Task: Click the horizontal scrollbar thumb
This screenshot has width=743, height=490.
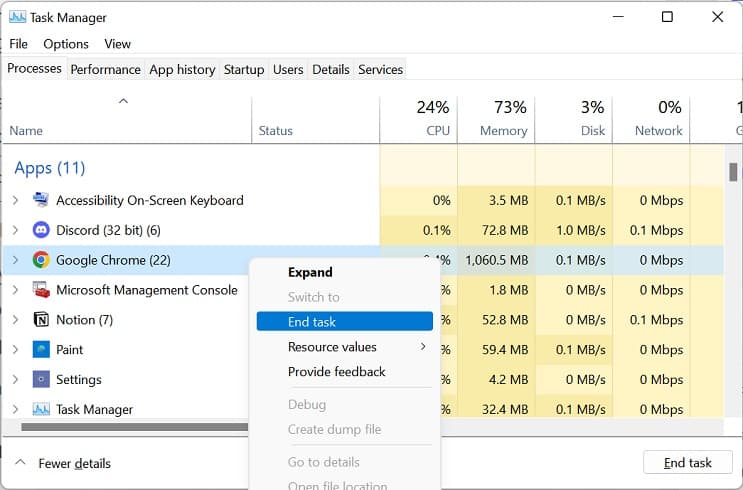Action: tap(135, 427)
